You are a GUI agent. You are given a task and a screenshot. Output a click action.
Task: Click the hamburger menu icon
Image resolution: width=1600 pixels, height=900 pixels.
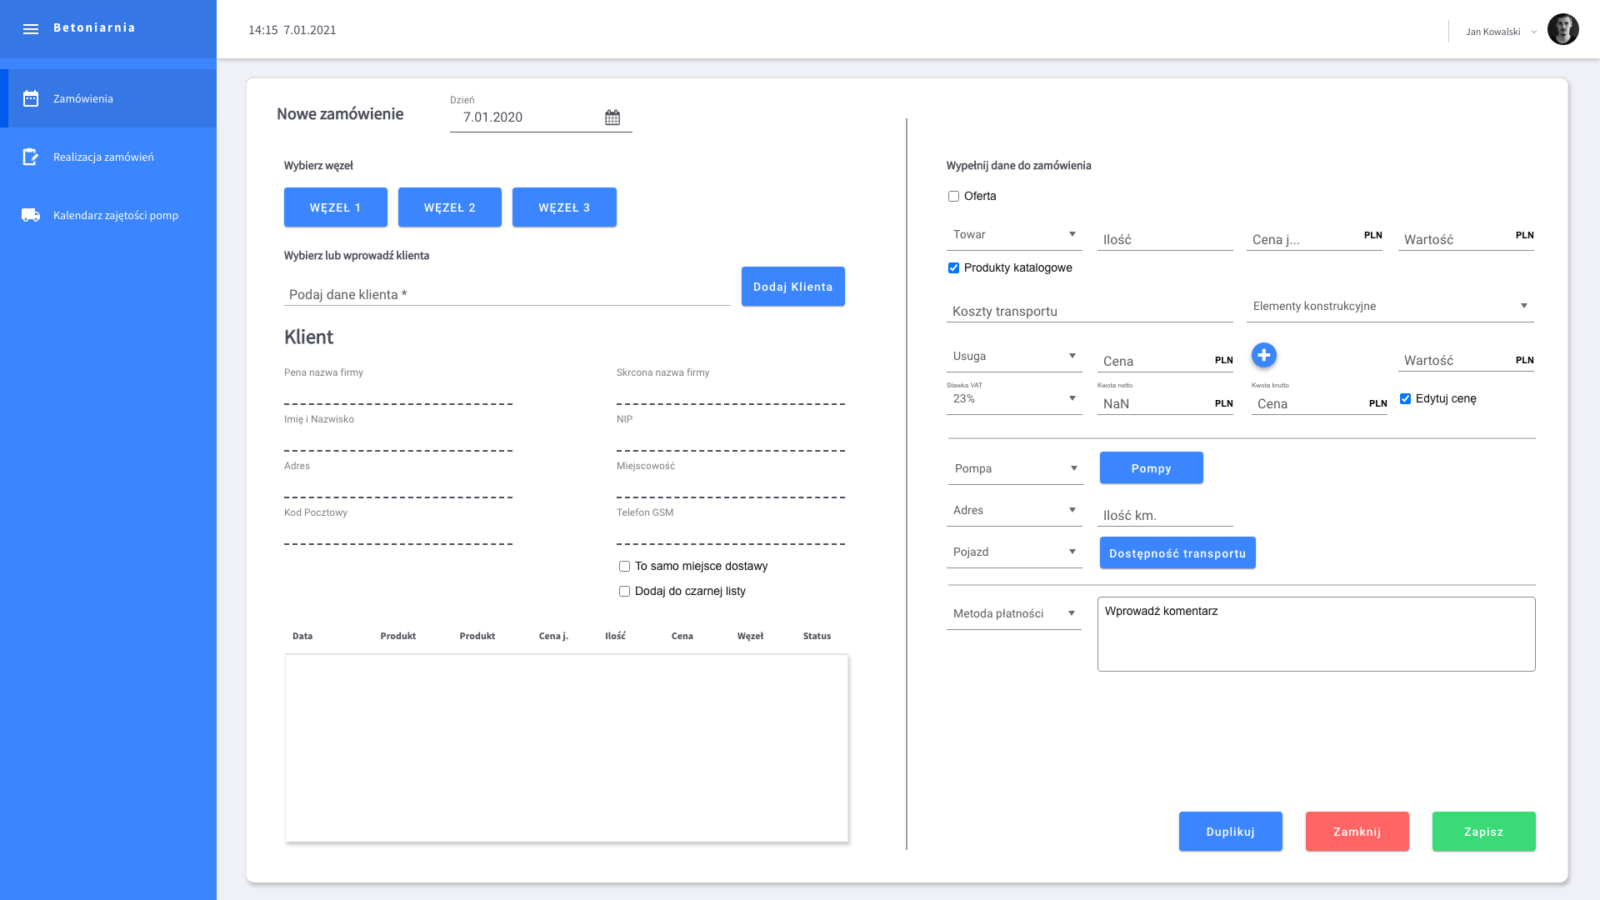coord(31,29)
